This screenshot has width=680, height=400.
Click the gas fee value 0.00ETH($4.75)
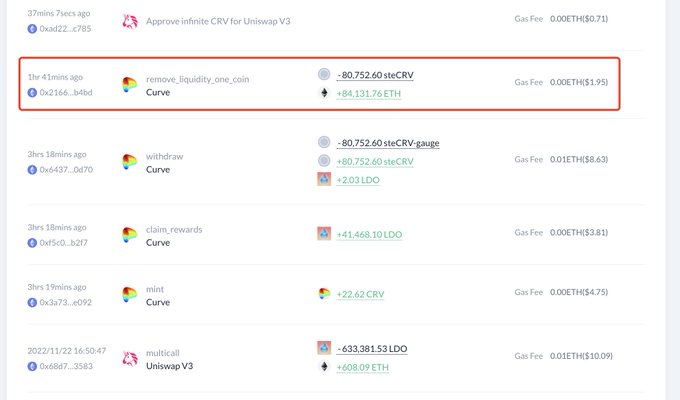click(x=579, y=292)
